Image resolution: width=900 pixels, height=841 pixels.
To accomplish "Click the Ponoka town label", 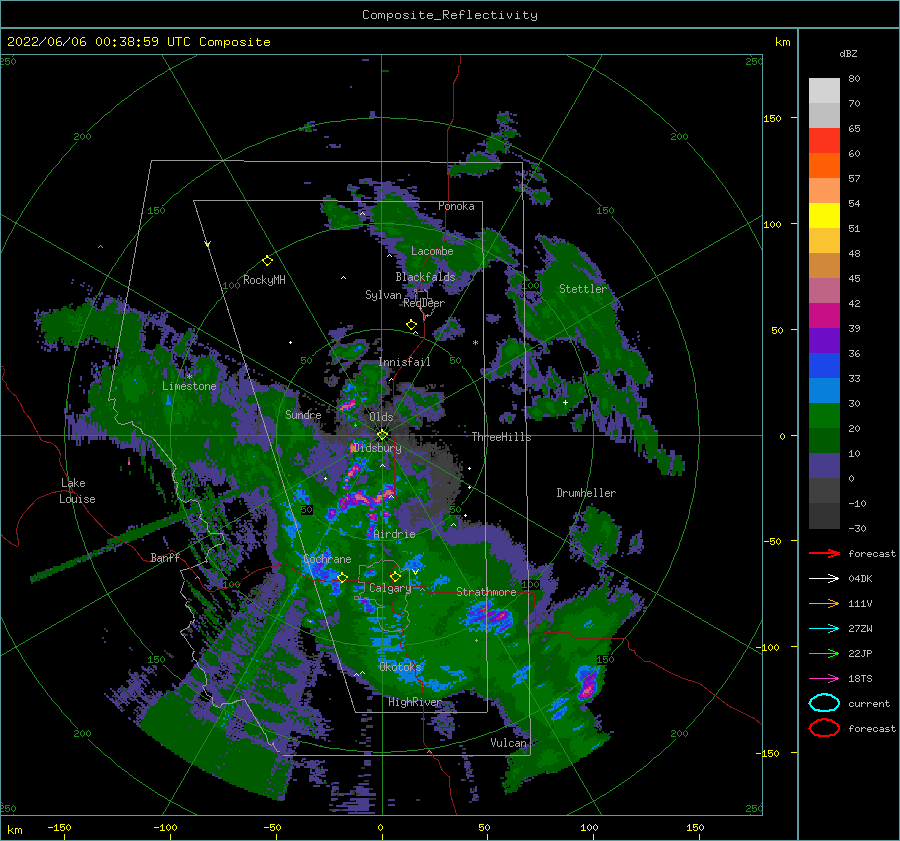I will click(456, 206).
